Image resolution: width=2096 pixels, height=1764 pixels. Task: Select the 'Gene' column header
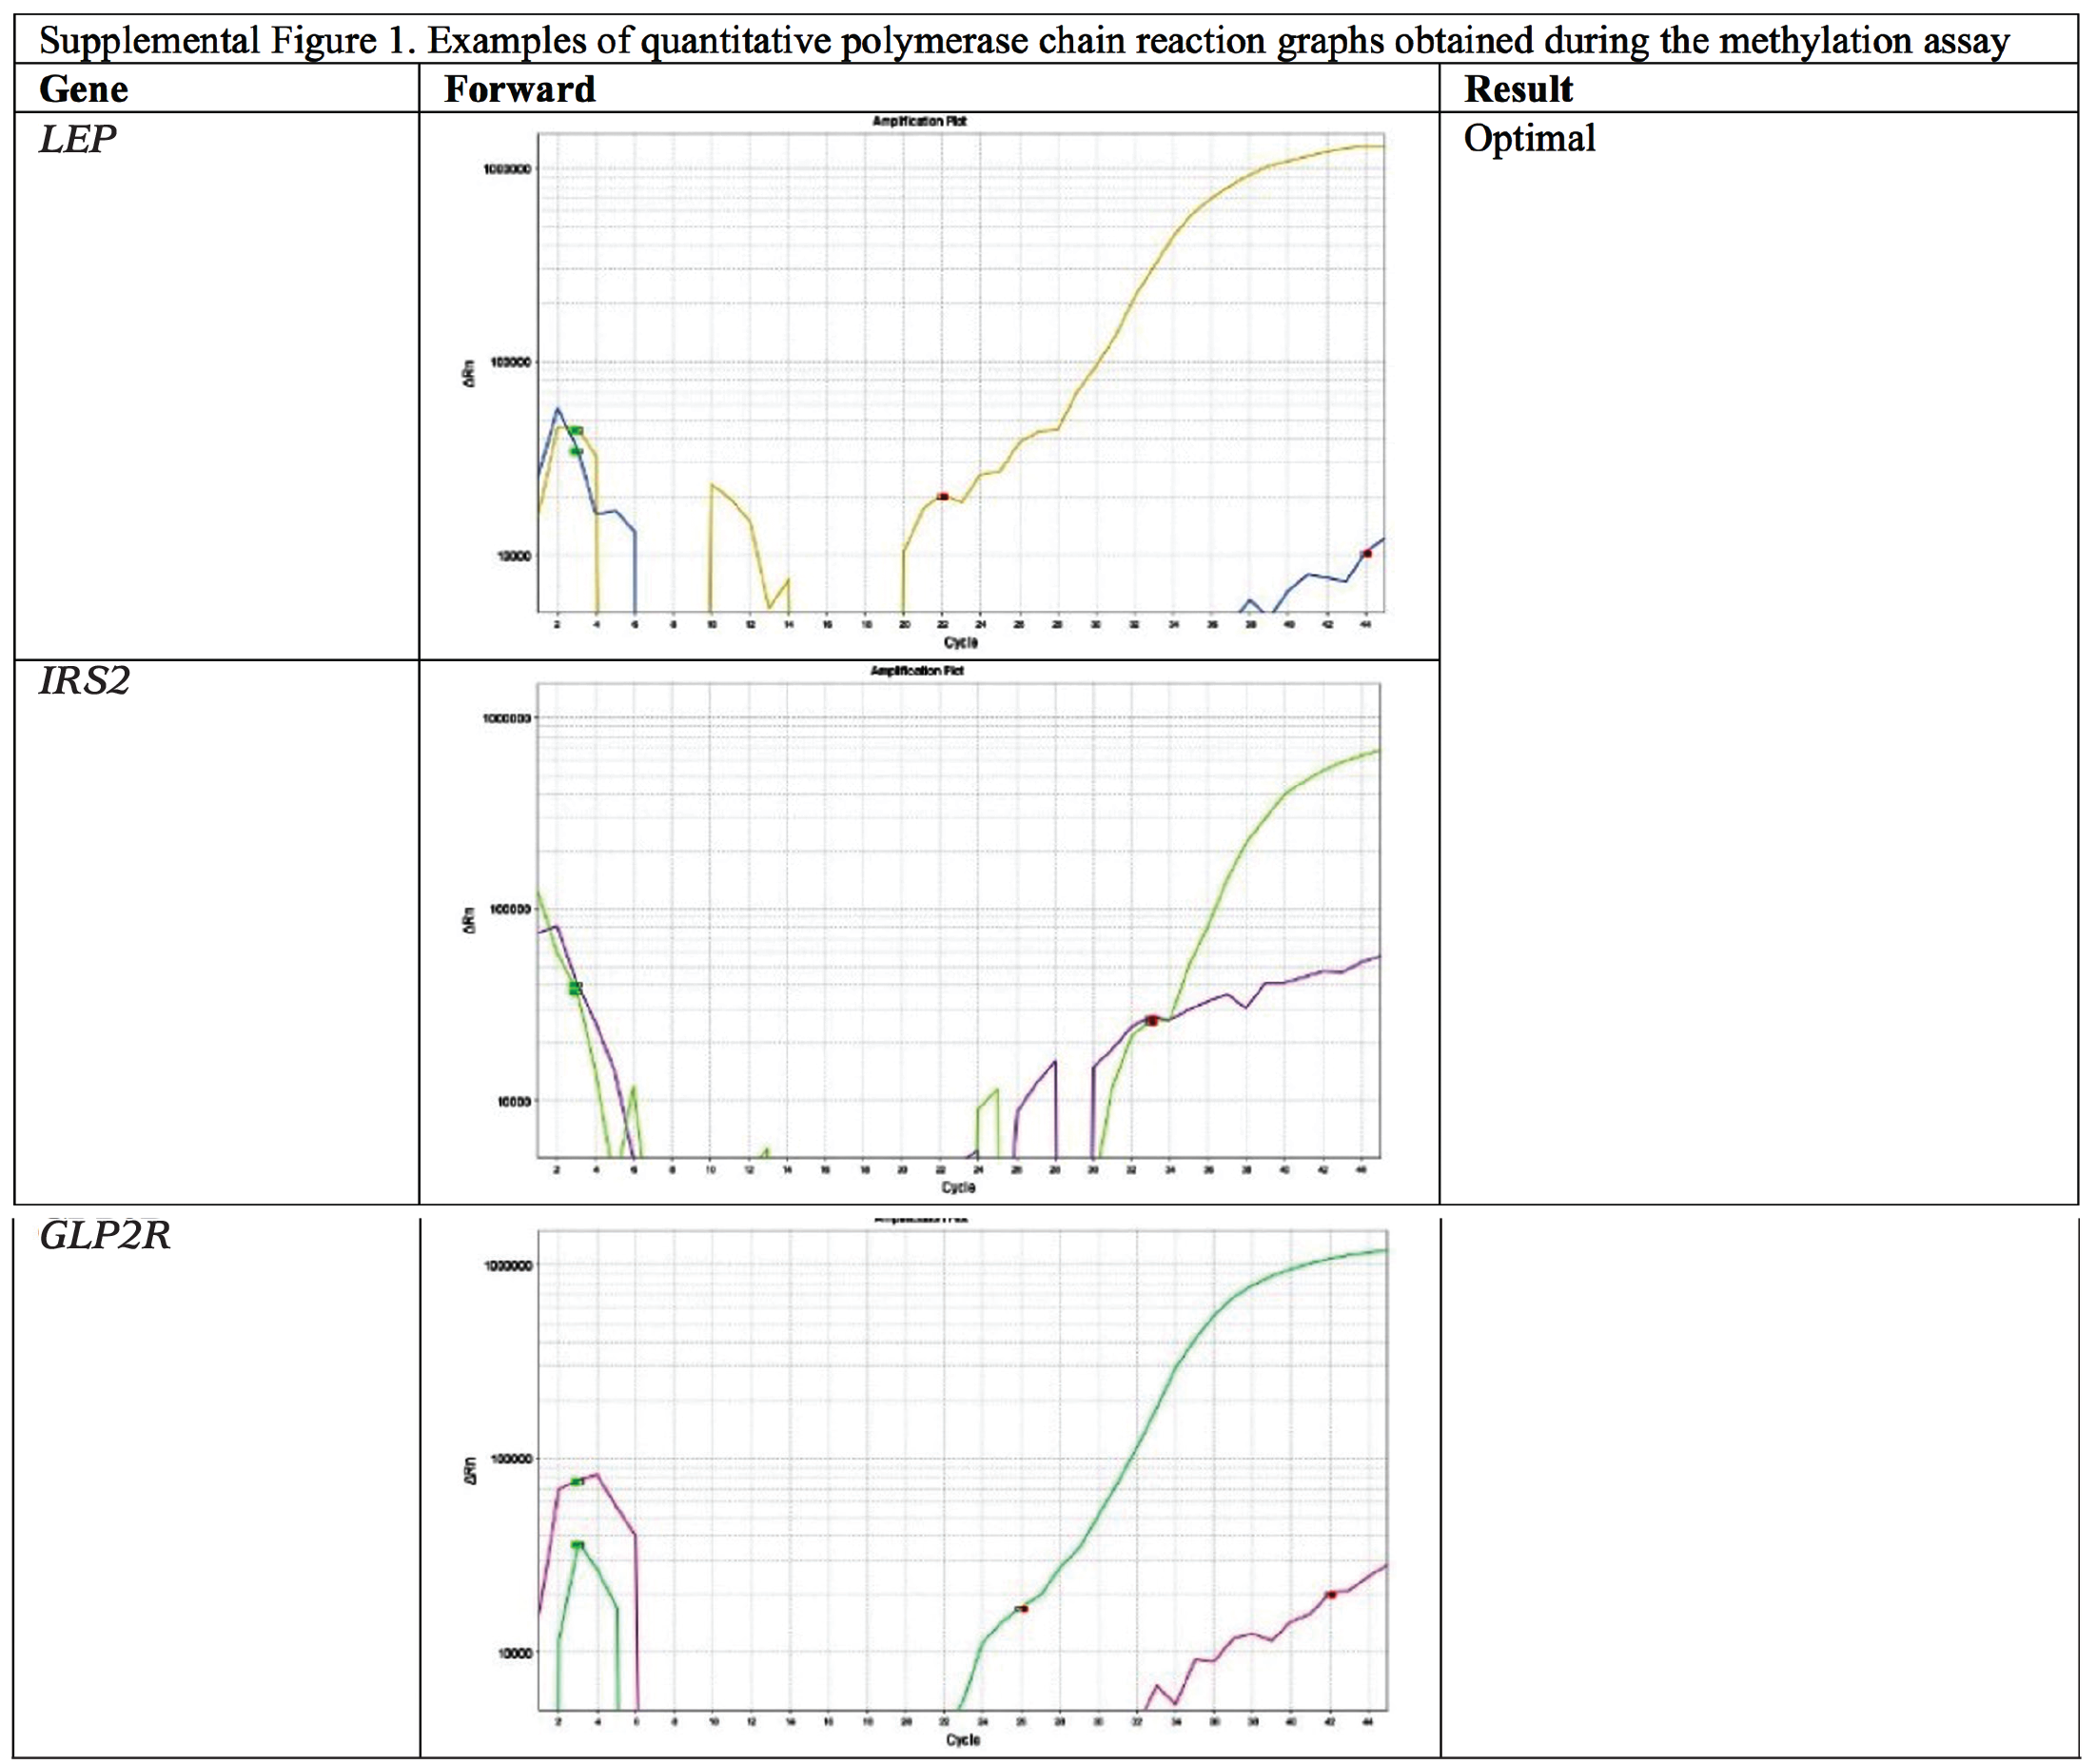[84, 89]
